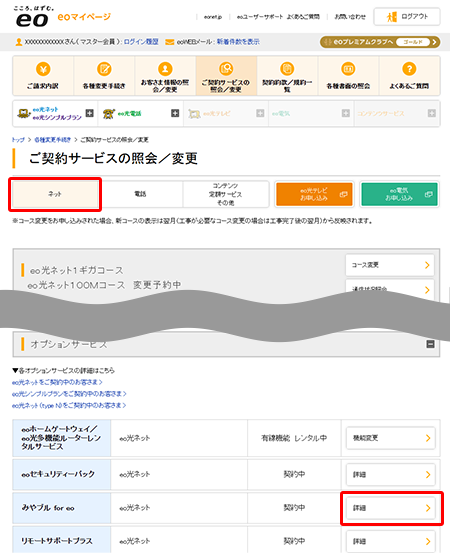Click 有線機能 レンタル中 status cell
This screenshot has height=553, width=450.
point(294,438)
